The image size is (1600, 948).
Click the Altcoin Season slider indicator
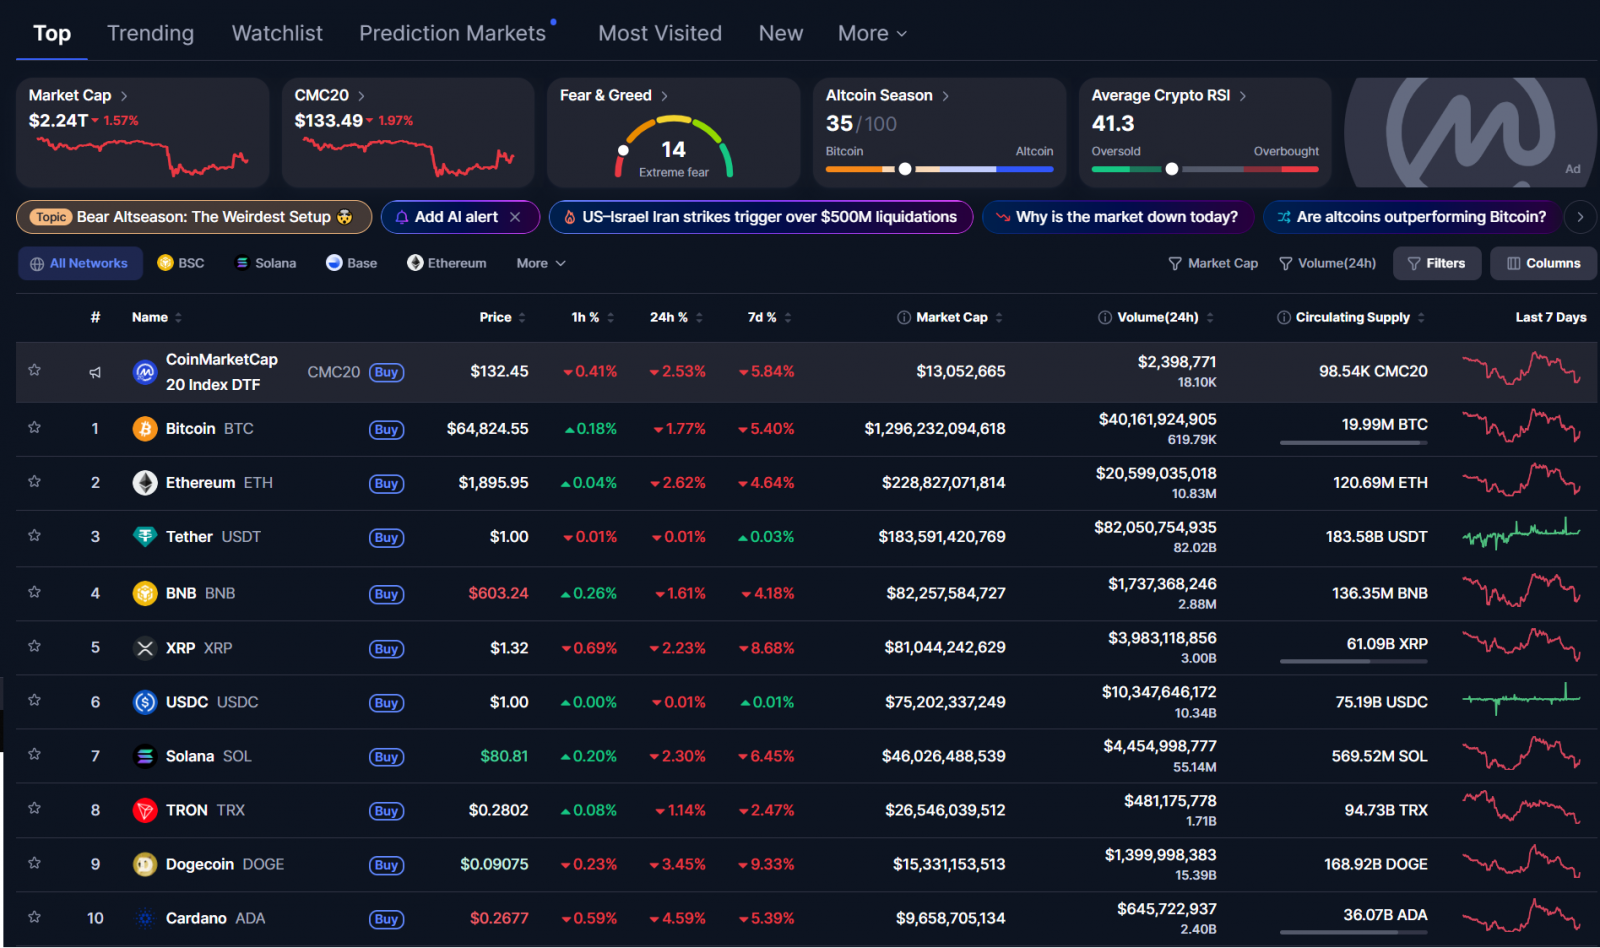pos(905,169)
